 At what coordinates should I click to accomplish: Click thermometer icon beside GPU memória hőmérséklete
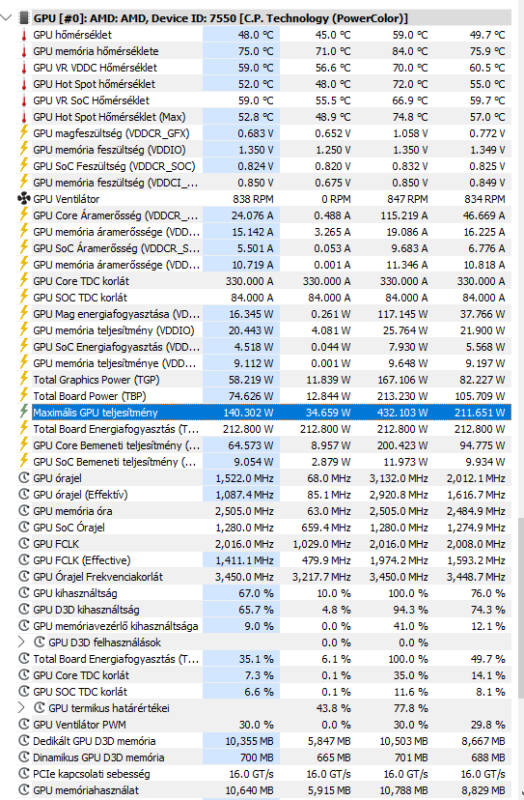[x=23, y=51]
